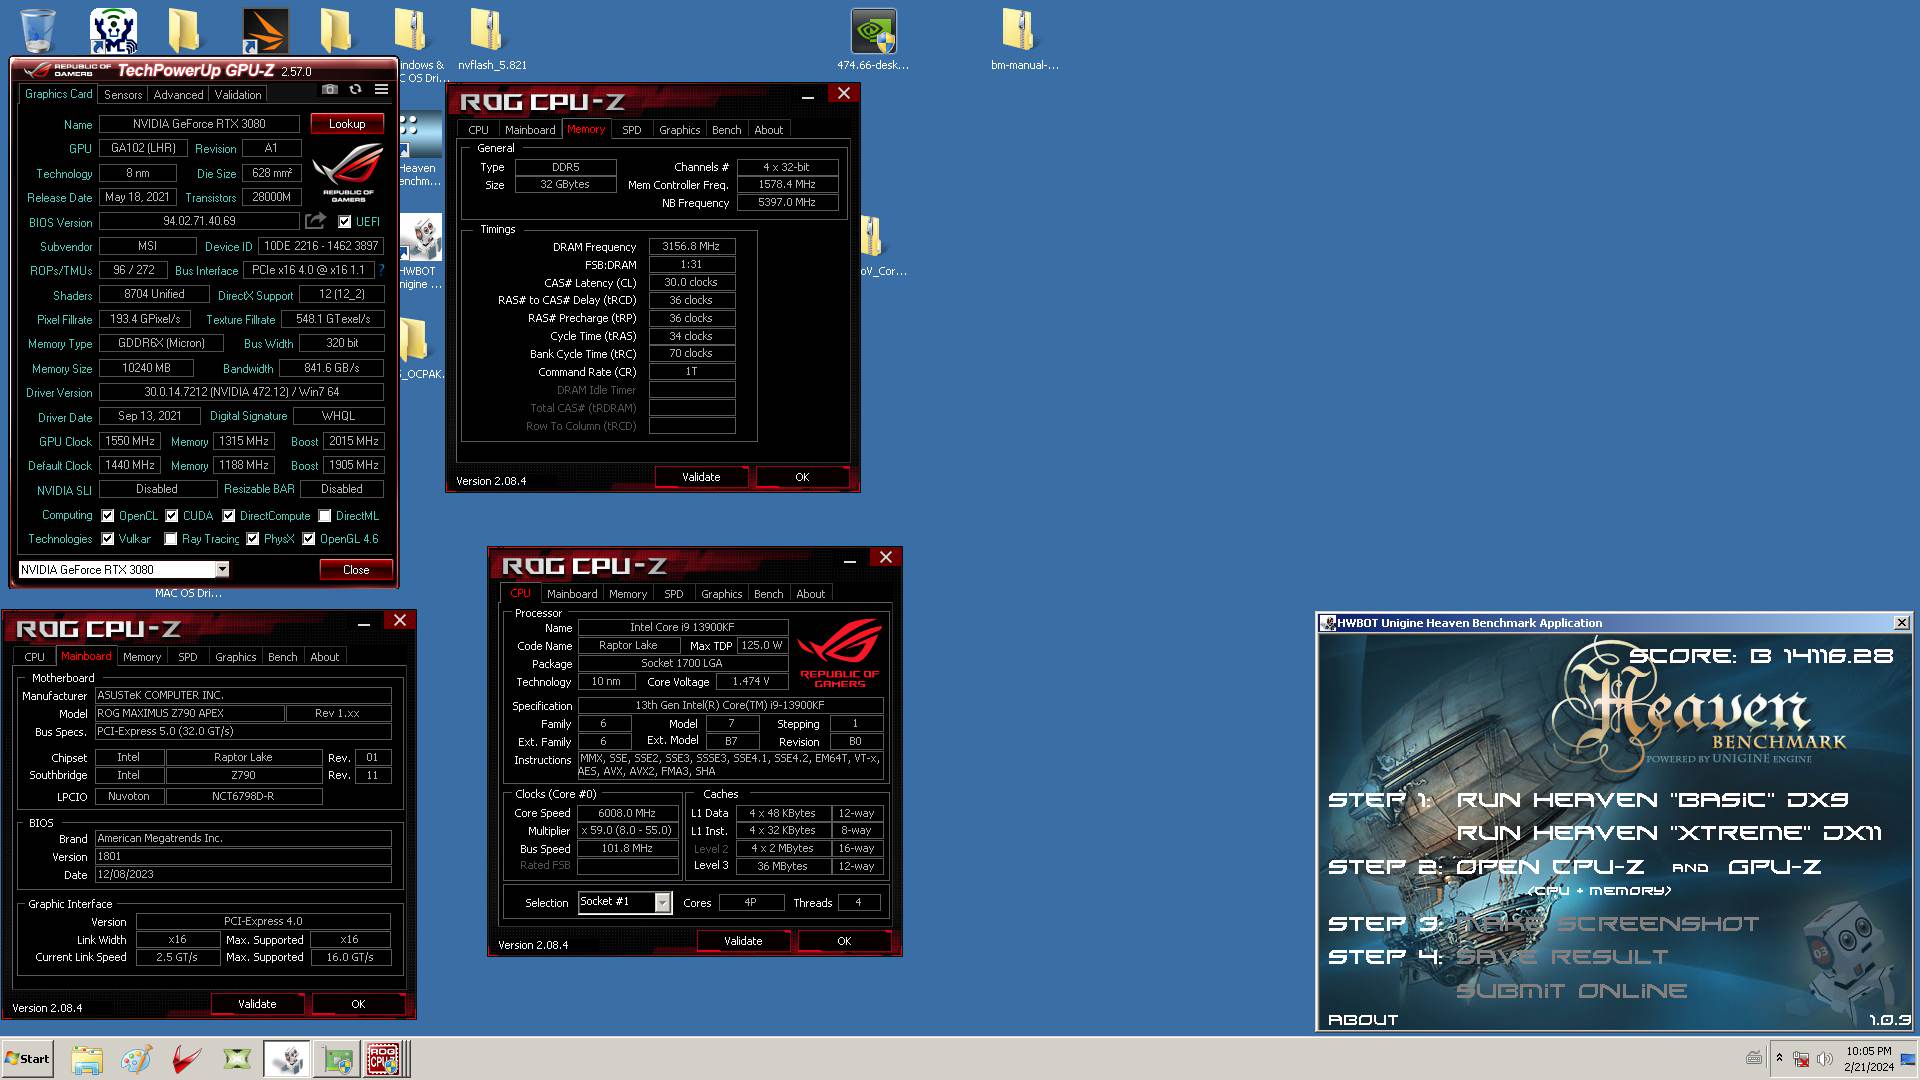Click Run Heaven Xtreme DX11 in HWBOT

tap(1669, 833)
